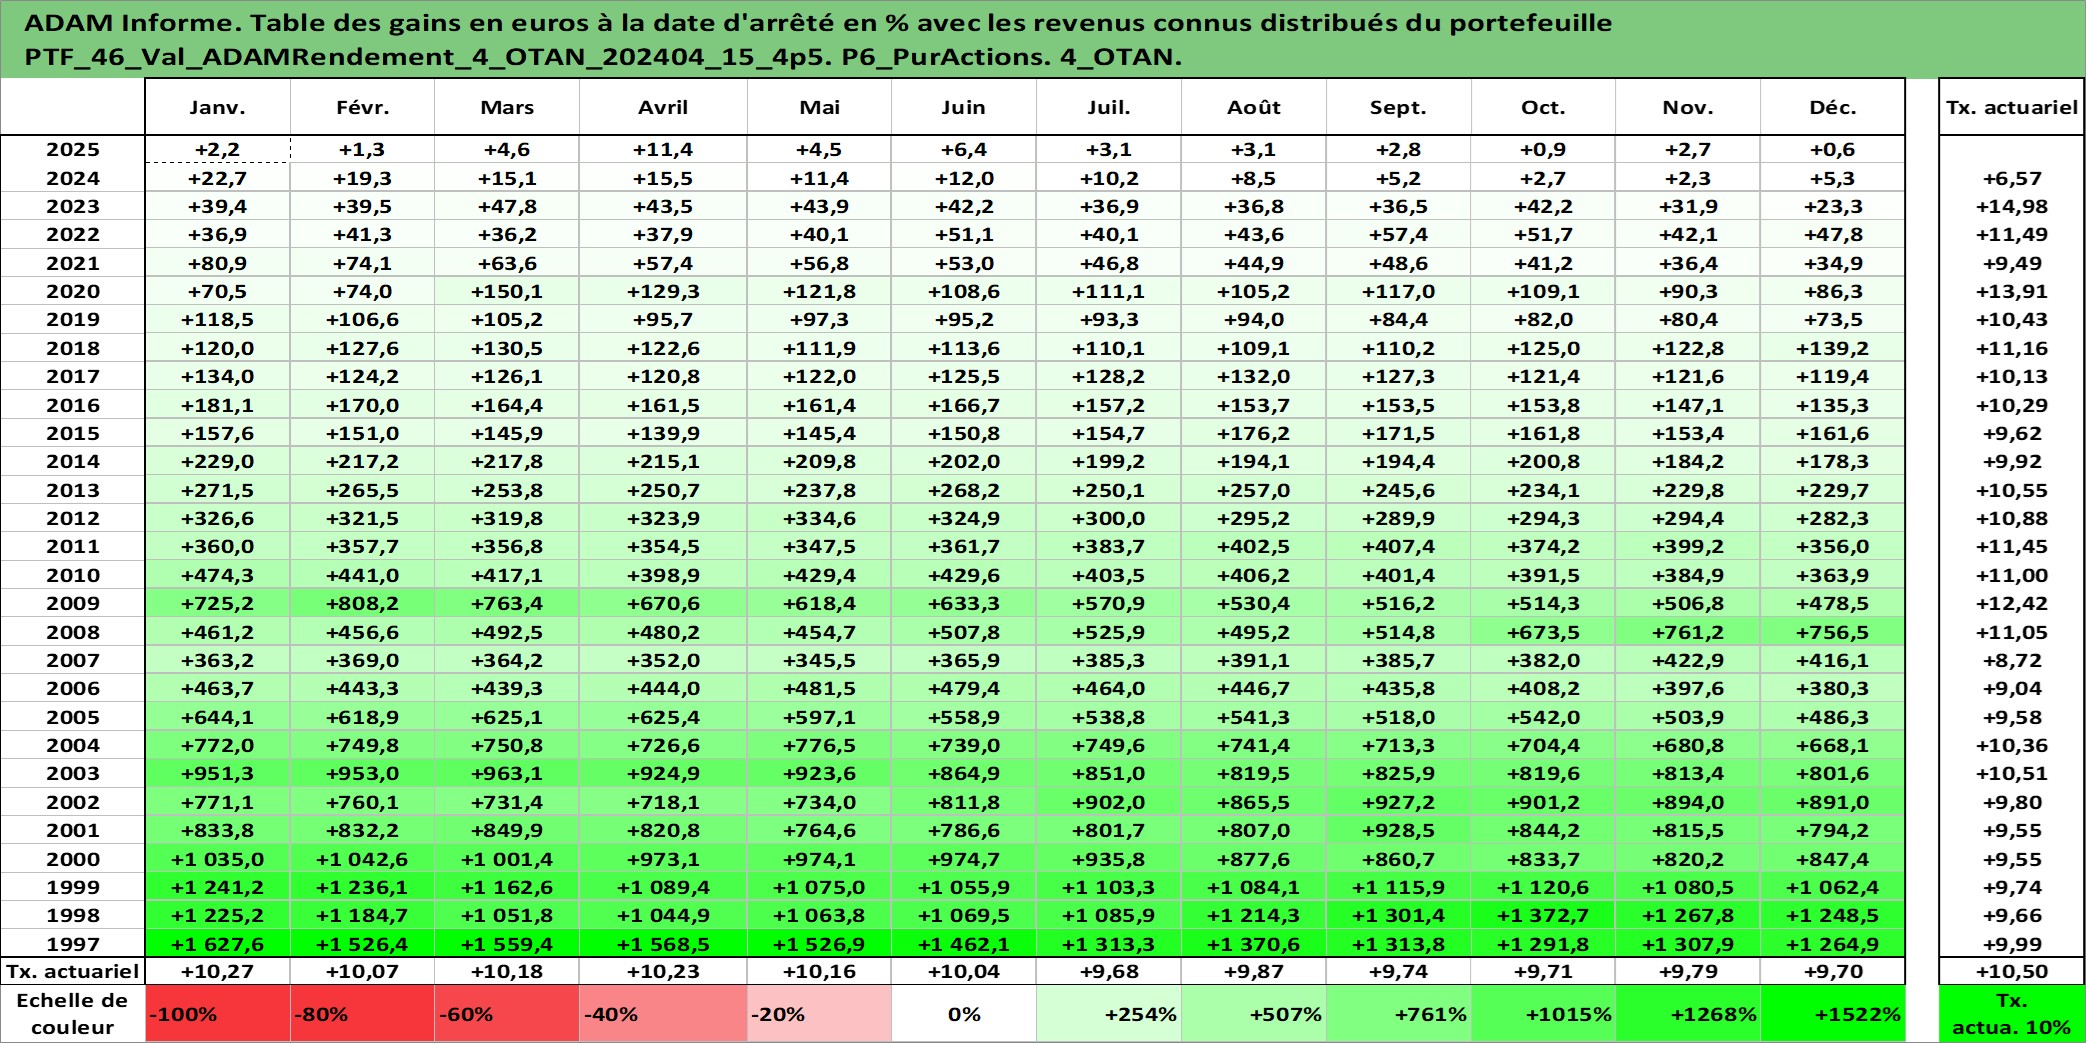Image resolution: width=2086 pixels, height=1043 pixels.
Task: Select the '+1 372,7' cell for October 1998
Action: point(1544,915)
